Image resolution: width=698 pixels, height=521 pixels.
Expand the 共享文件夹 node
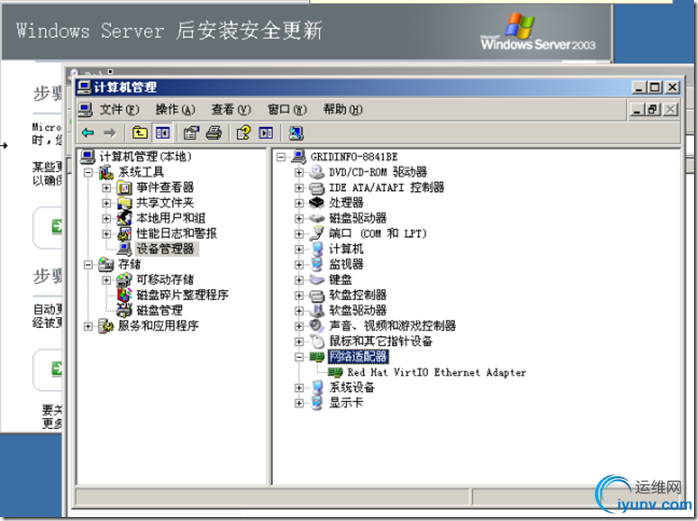tap(106, 203)
